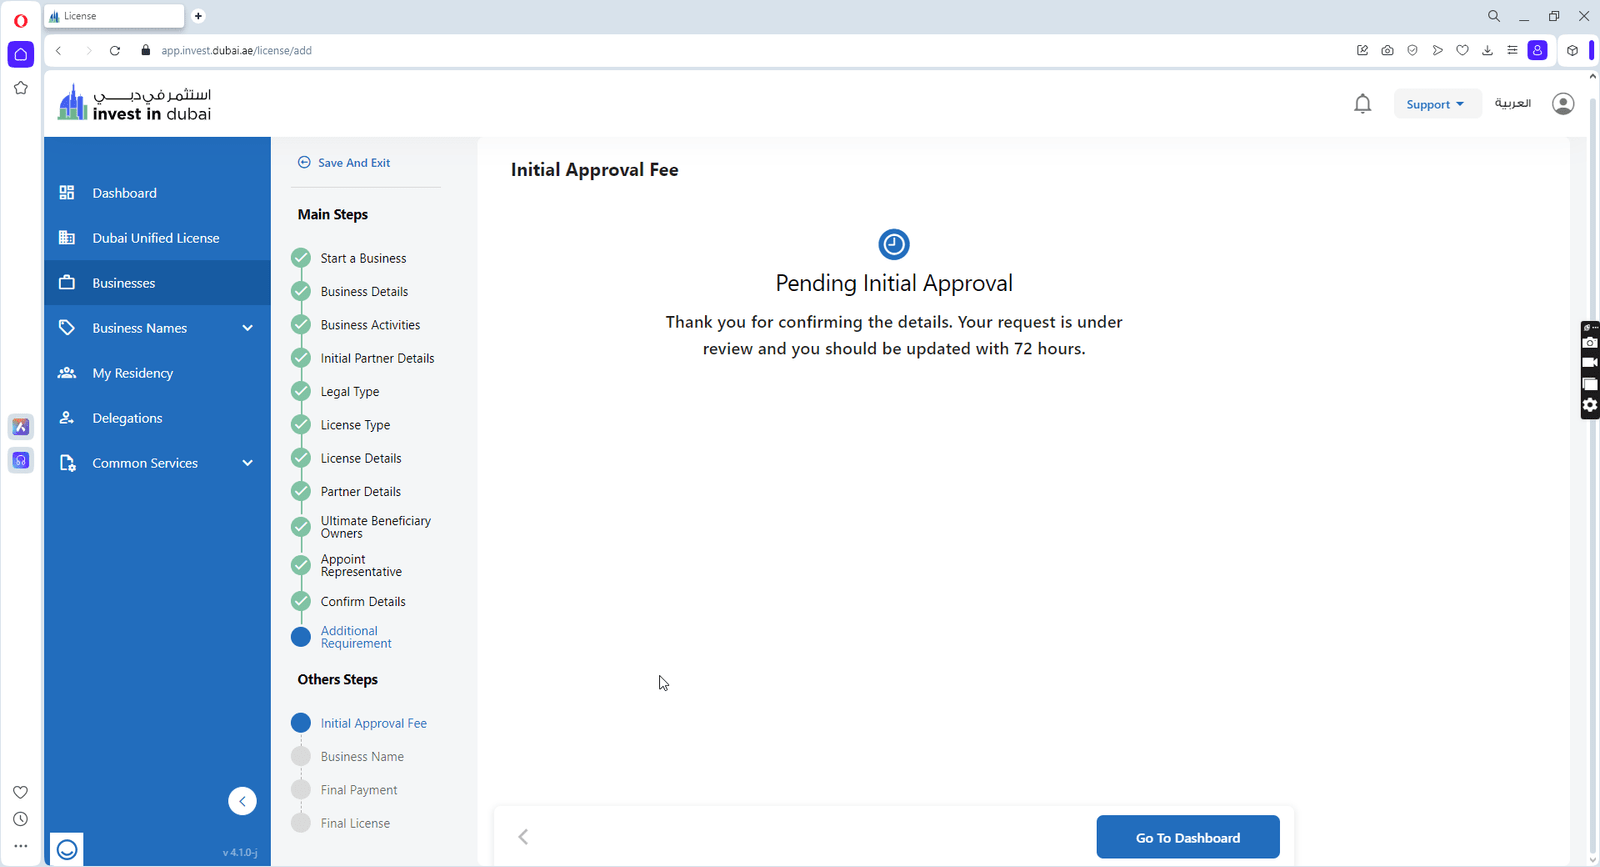Expand the Common Services submenu arrow
The height and width of the screenshot is (867, 1600).
tap(247, 463)
